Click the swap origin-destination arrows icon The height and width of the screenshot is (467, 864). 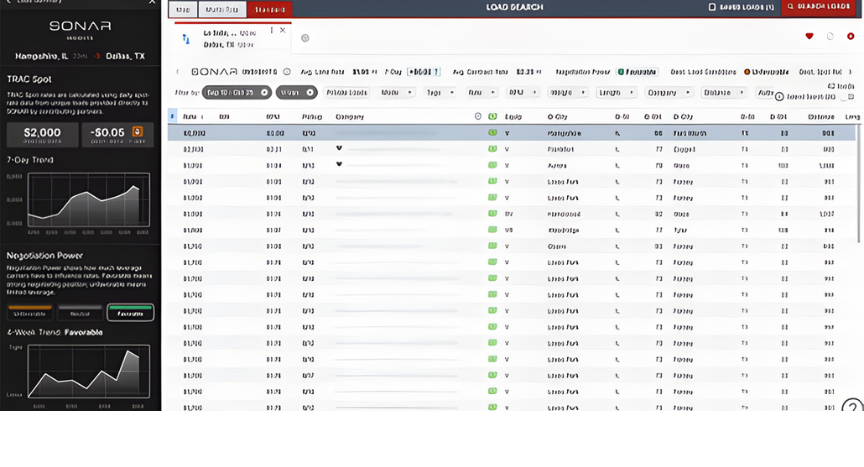[x=186, y=39]
